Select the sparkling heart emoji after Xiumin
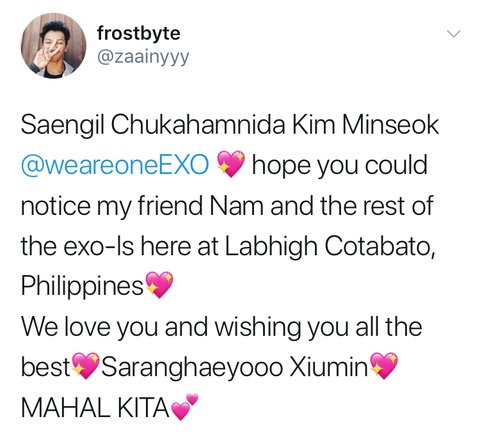Screen dimensions: 480x435 [x=384, y=365]
